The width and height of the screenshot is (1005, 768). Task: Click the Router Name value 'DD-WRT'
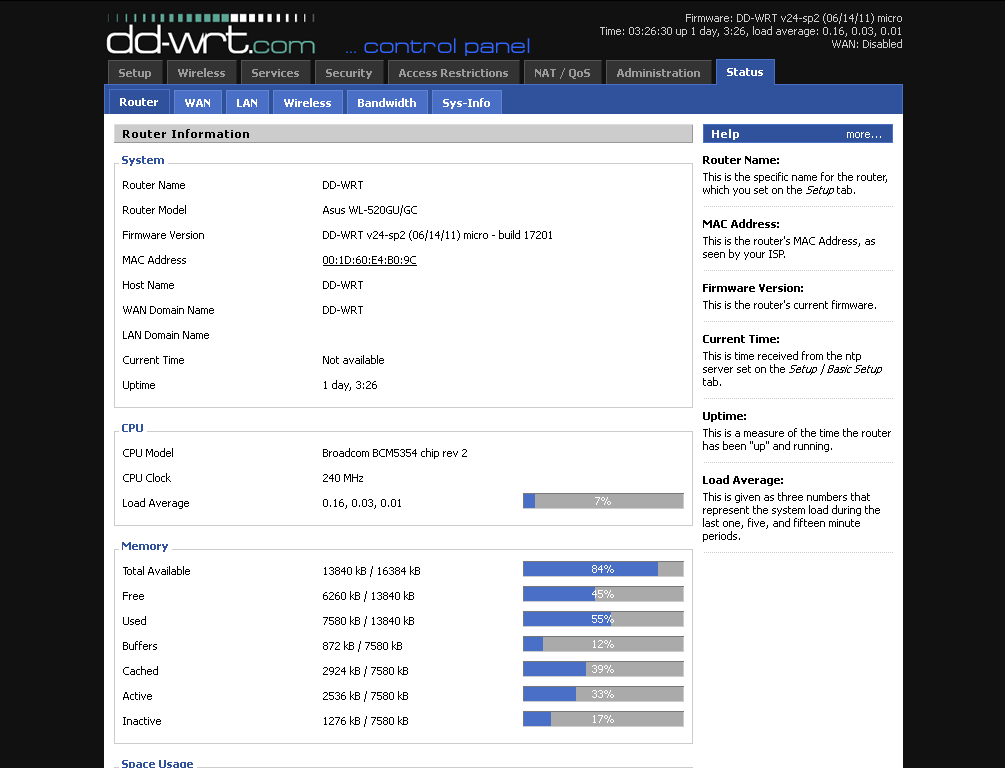click(342, 185)
